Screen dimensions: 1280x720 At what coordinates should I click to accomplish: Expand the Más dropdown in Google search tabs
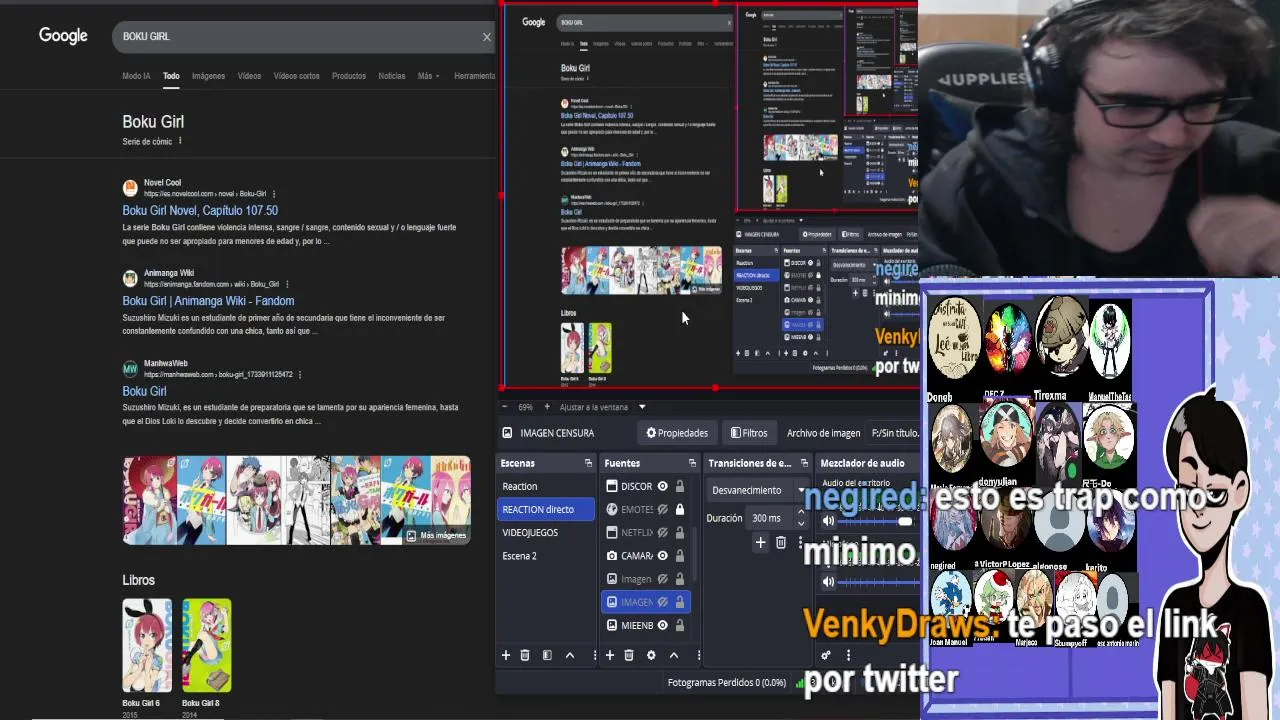pos(428,76)
